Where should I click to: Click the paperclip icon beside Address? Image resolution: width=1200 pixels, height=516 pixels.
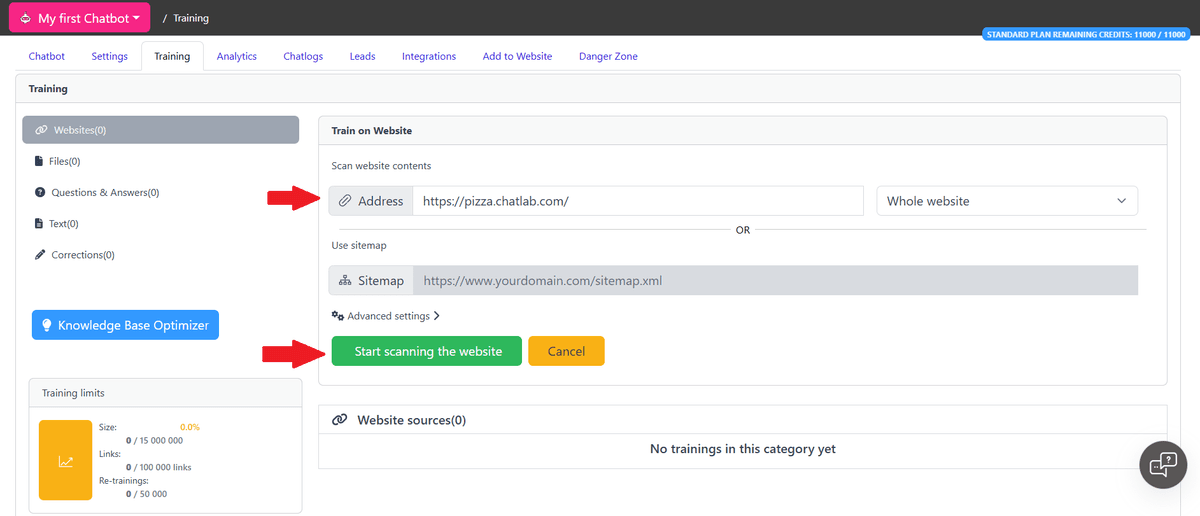(345, 201)
